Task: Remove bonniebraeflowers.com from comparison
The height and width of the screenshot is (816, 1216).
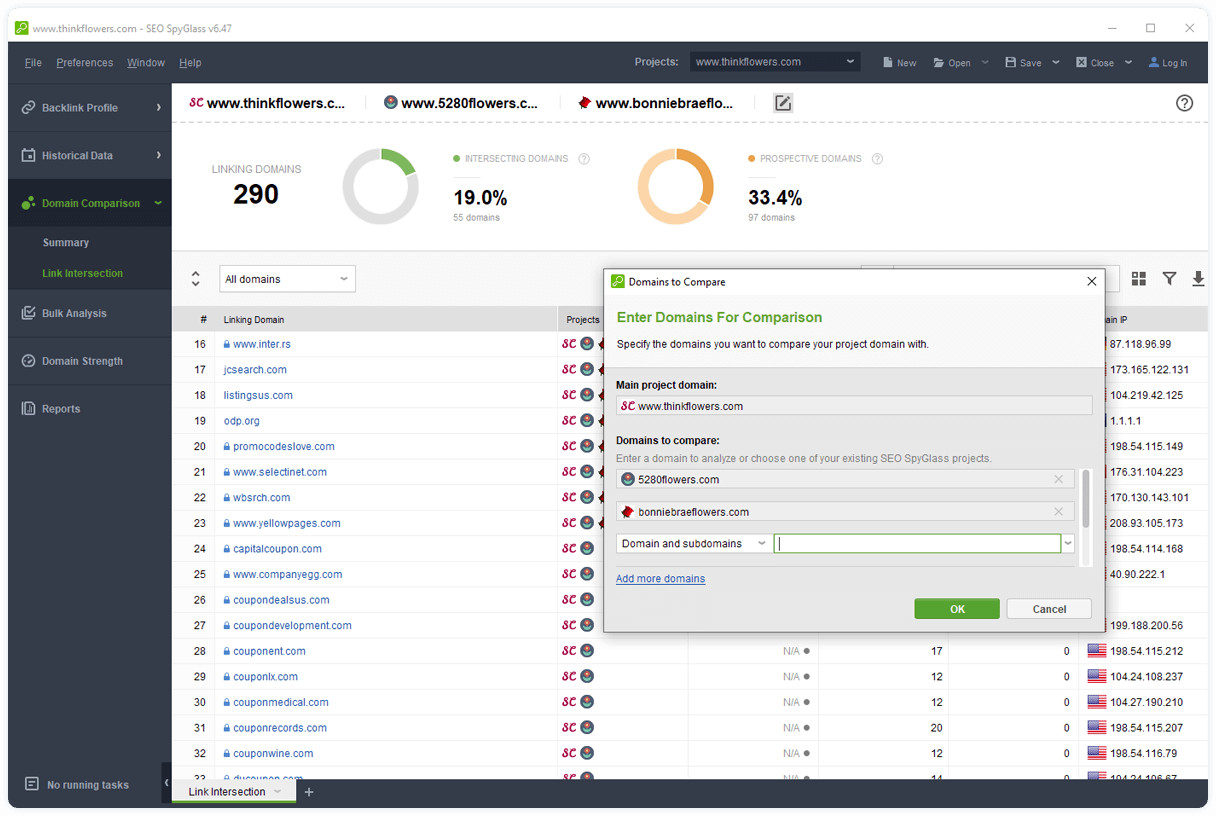Action: coord(1058,512)
